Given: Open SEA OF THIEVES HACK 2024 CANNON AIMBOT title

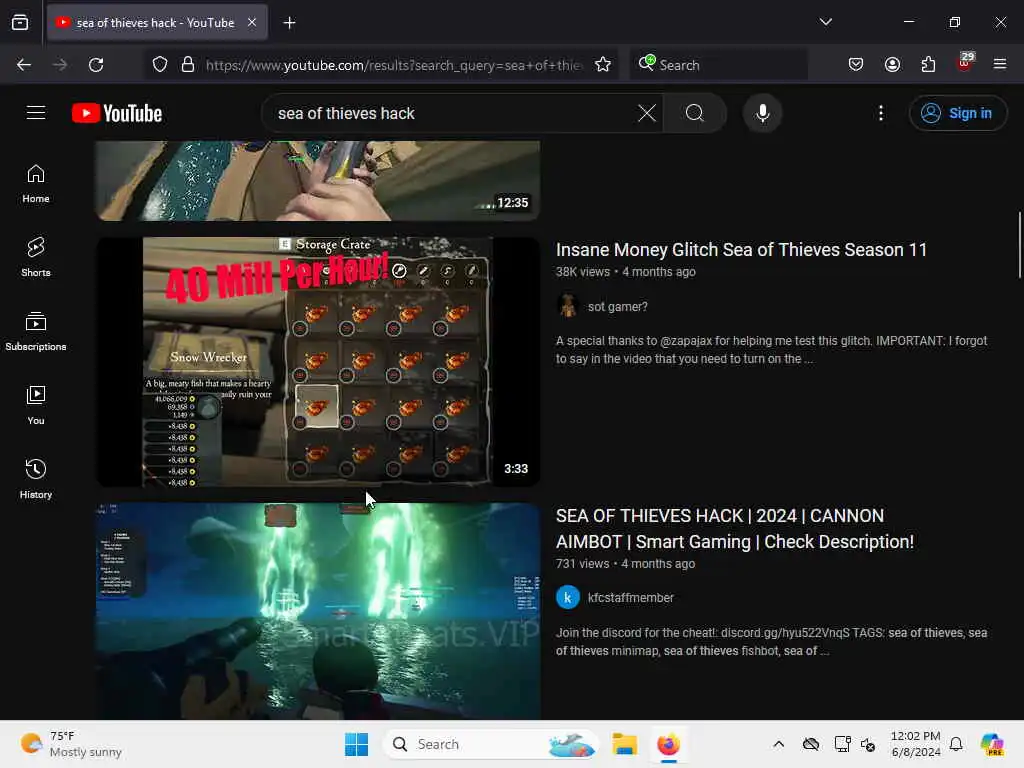Looking at the screenshot, I should pyautogui.click(x=735, y=529).
